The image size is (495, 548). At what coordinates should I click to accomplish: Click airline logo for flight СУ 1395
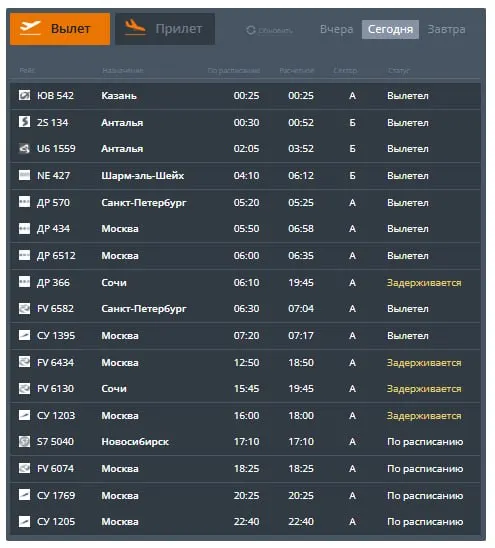coord(24,335)
